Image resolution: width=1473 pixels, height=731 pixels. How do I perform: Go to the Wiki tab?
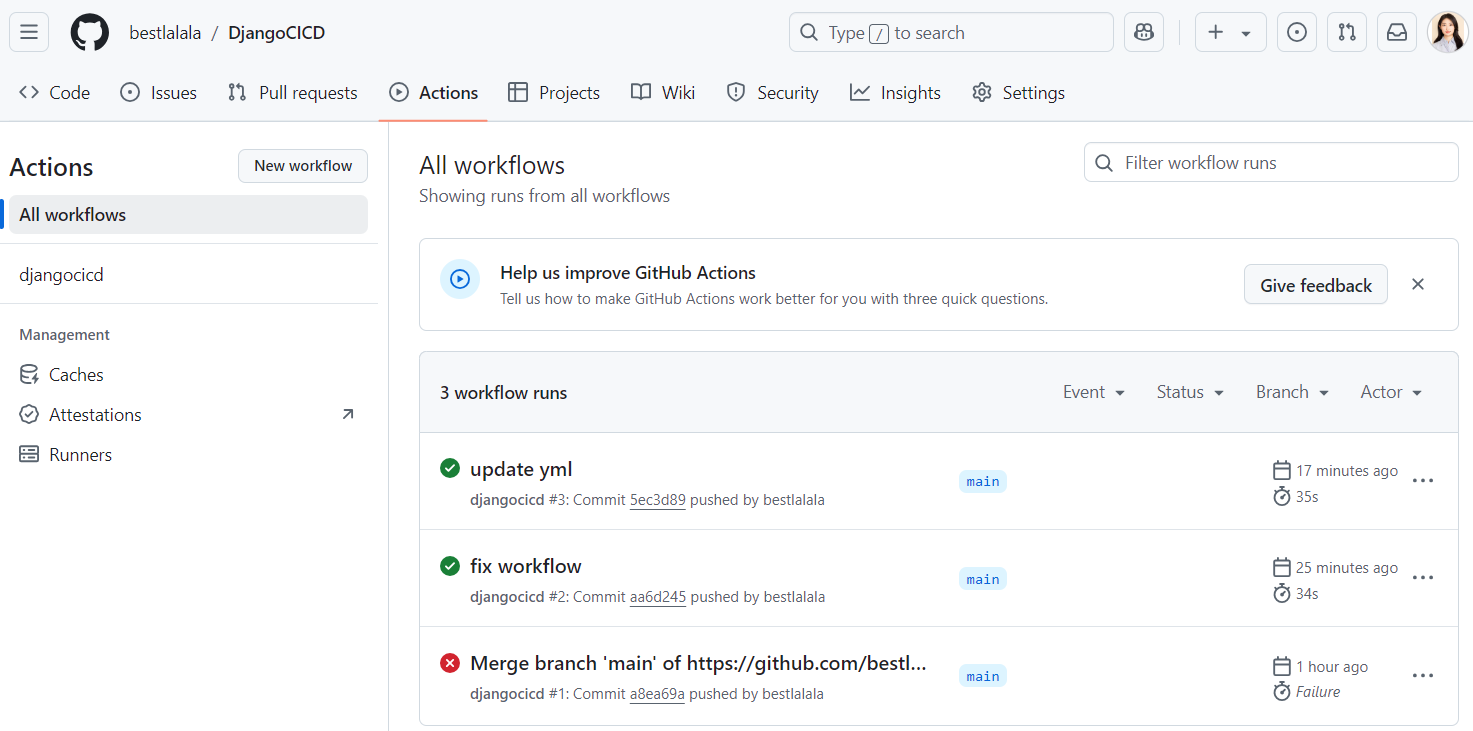pyautogui.click(x=663, y=93)
